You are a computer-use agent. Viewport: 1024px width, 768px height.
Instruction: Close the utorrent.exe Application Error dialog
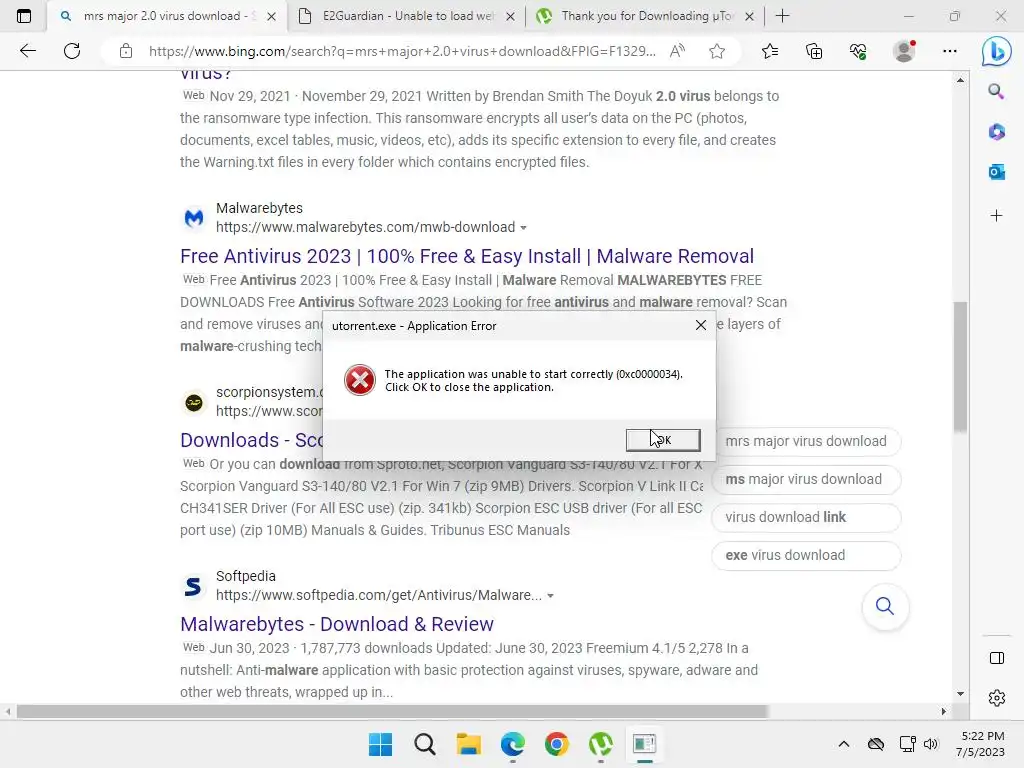pos(701,325)
